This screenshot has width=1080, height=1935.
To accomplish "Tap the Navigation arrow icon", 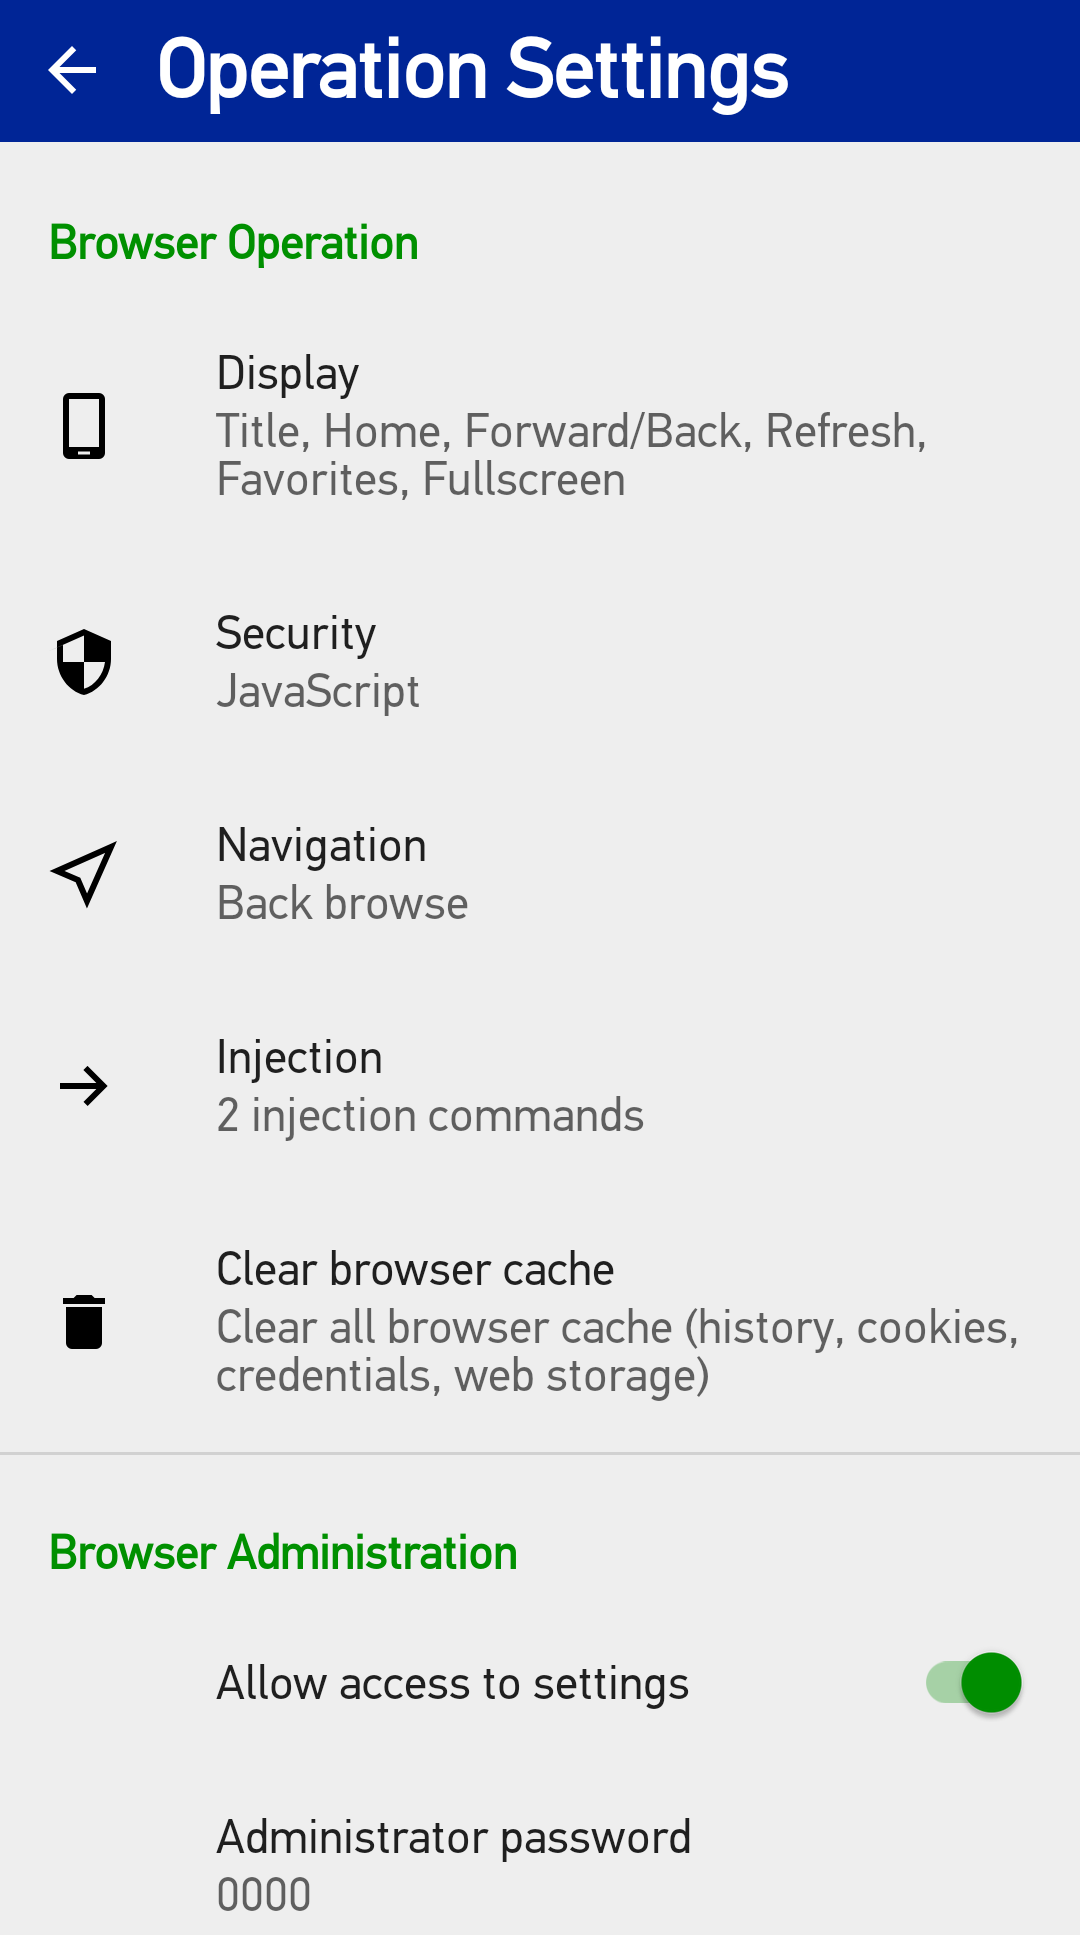I will pyautogui.click(x=84, y=874).
